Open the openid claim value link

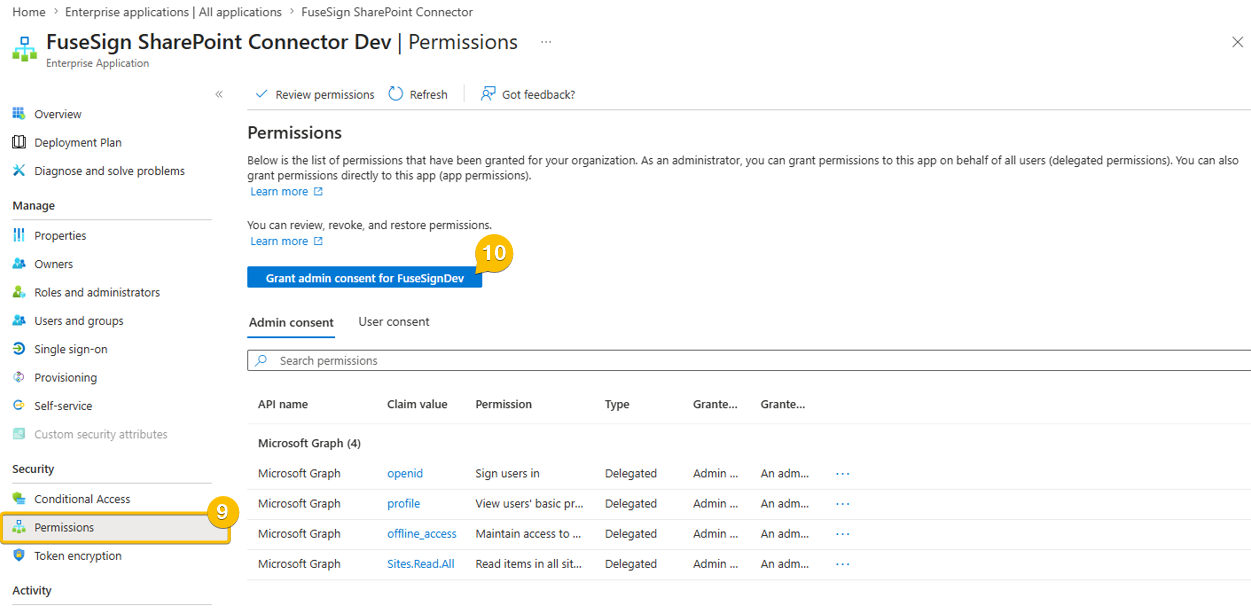click(405, 474)
